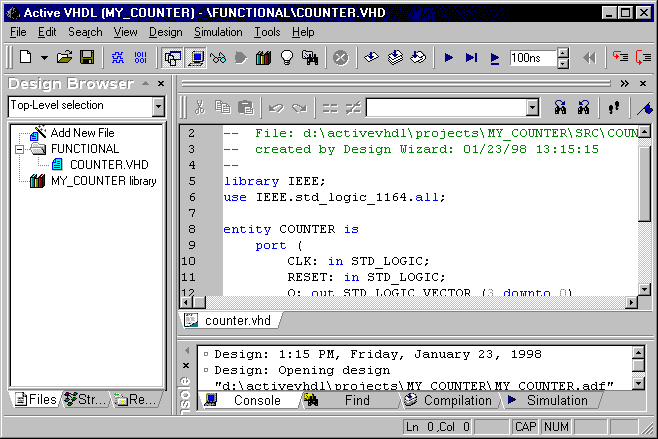Toggle the Design Browser window button

coord(173,58)
